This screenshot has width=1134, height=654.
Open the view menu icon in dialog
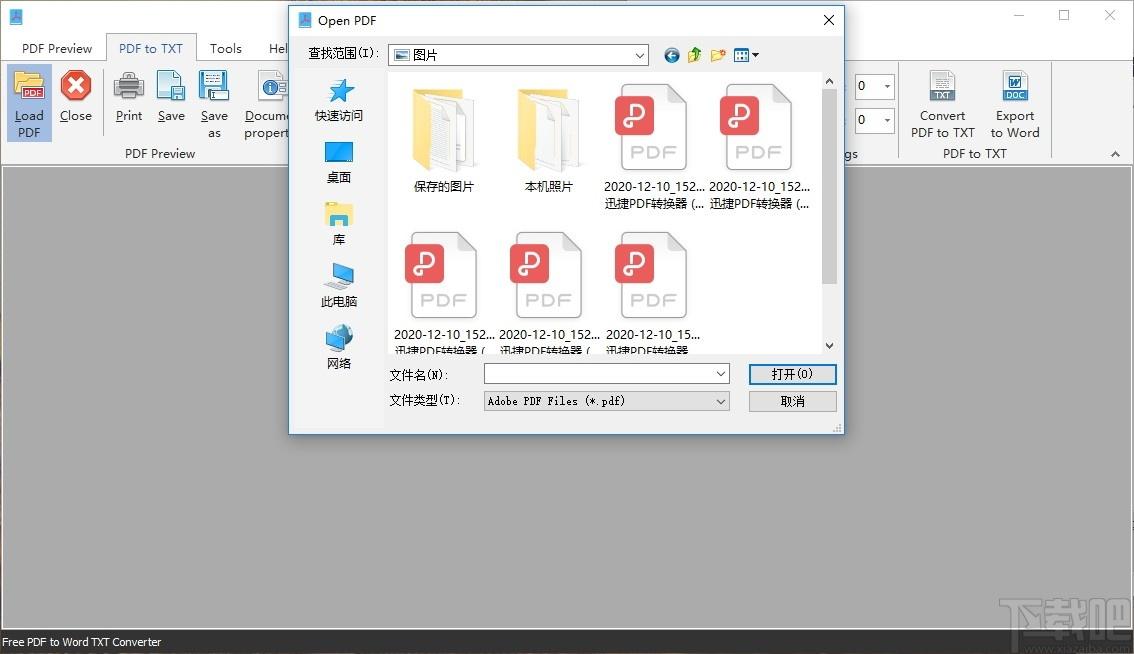tap(746, 55)
